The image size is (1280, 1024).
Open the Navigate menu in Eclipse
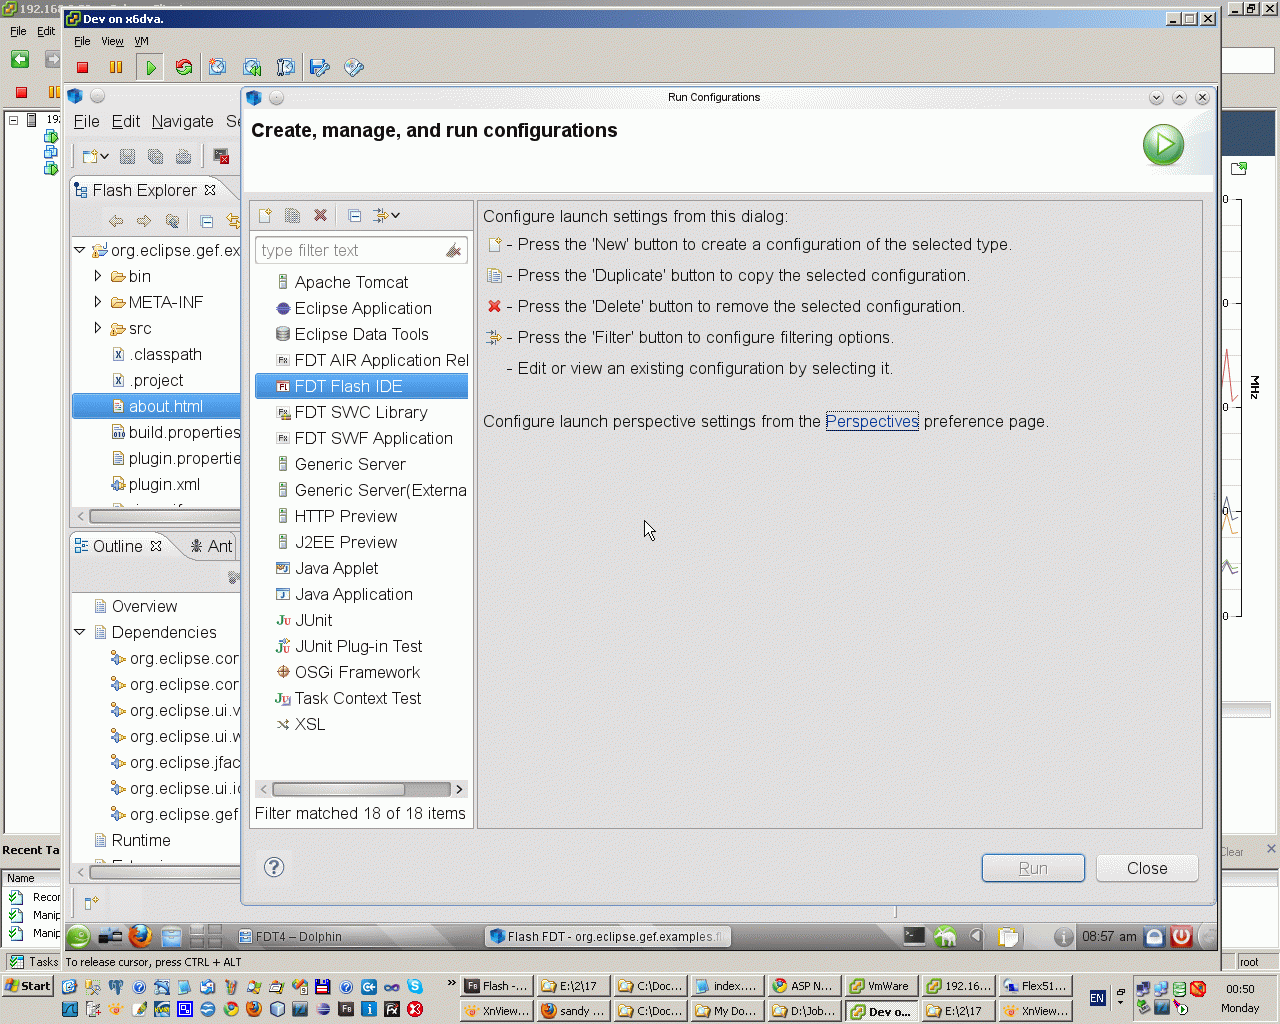183,121
